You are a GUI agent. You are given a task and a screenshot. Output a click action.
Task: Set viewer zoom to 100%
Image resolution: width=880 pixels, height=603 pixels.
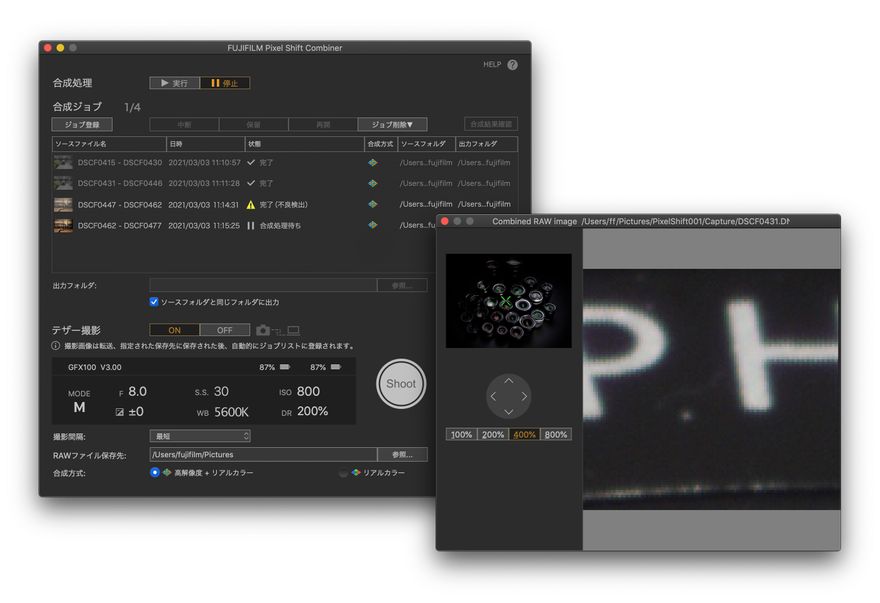pos(461,435)
